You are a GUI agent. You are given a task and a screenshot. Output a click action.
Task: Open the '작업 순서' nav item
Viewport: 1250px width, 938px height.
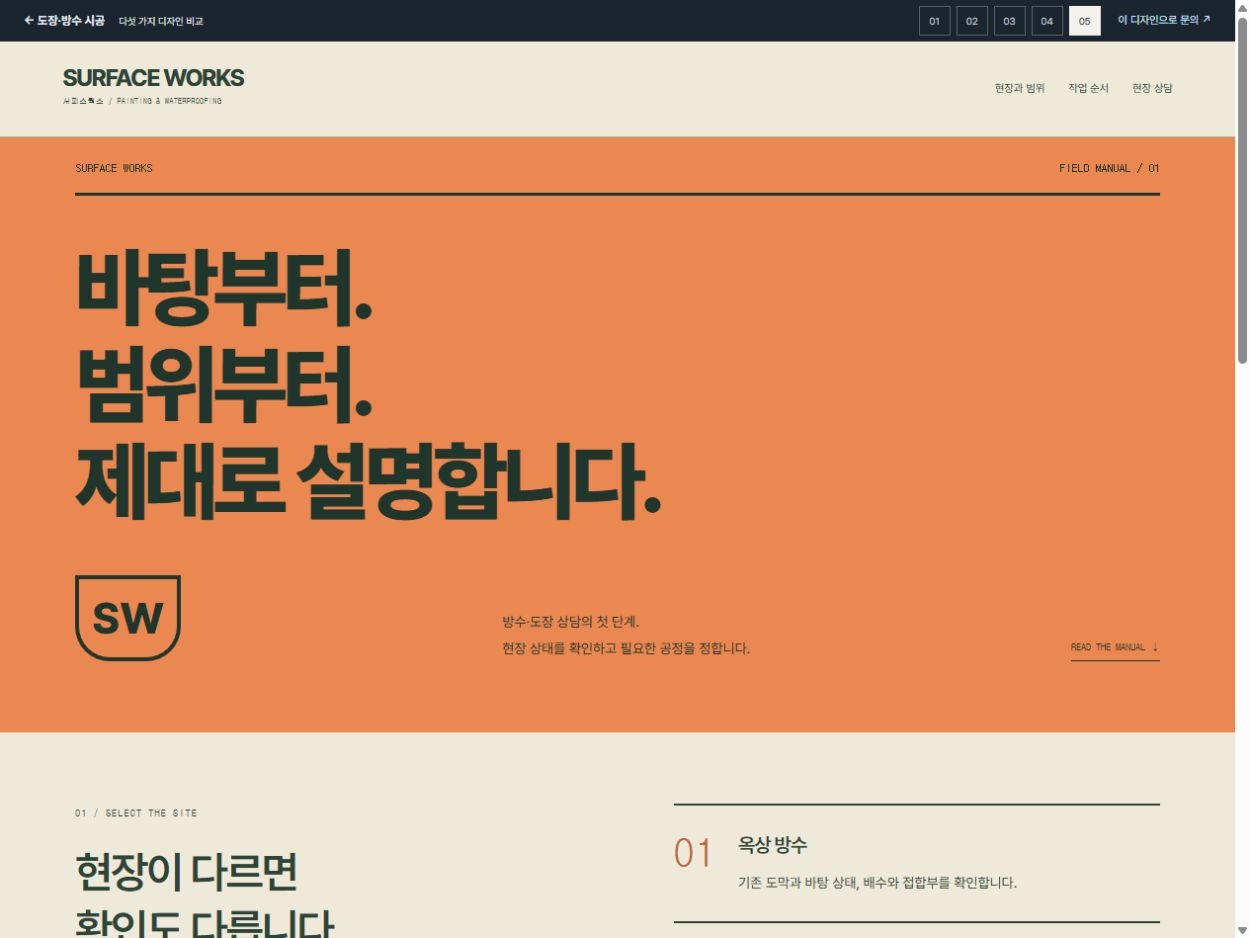pos(1088,88)
